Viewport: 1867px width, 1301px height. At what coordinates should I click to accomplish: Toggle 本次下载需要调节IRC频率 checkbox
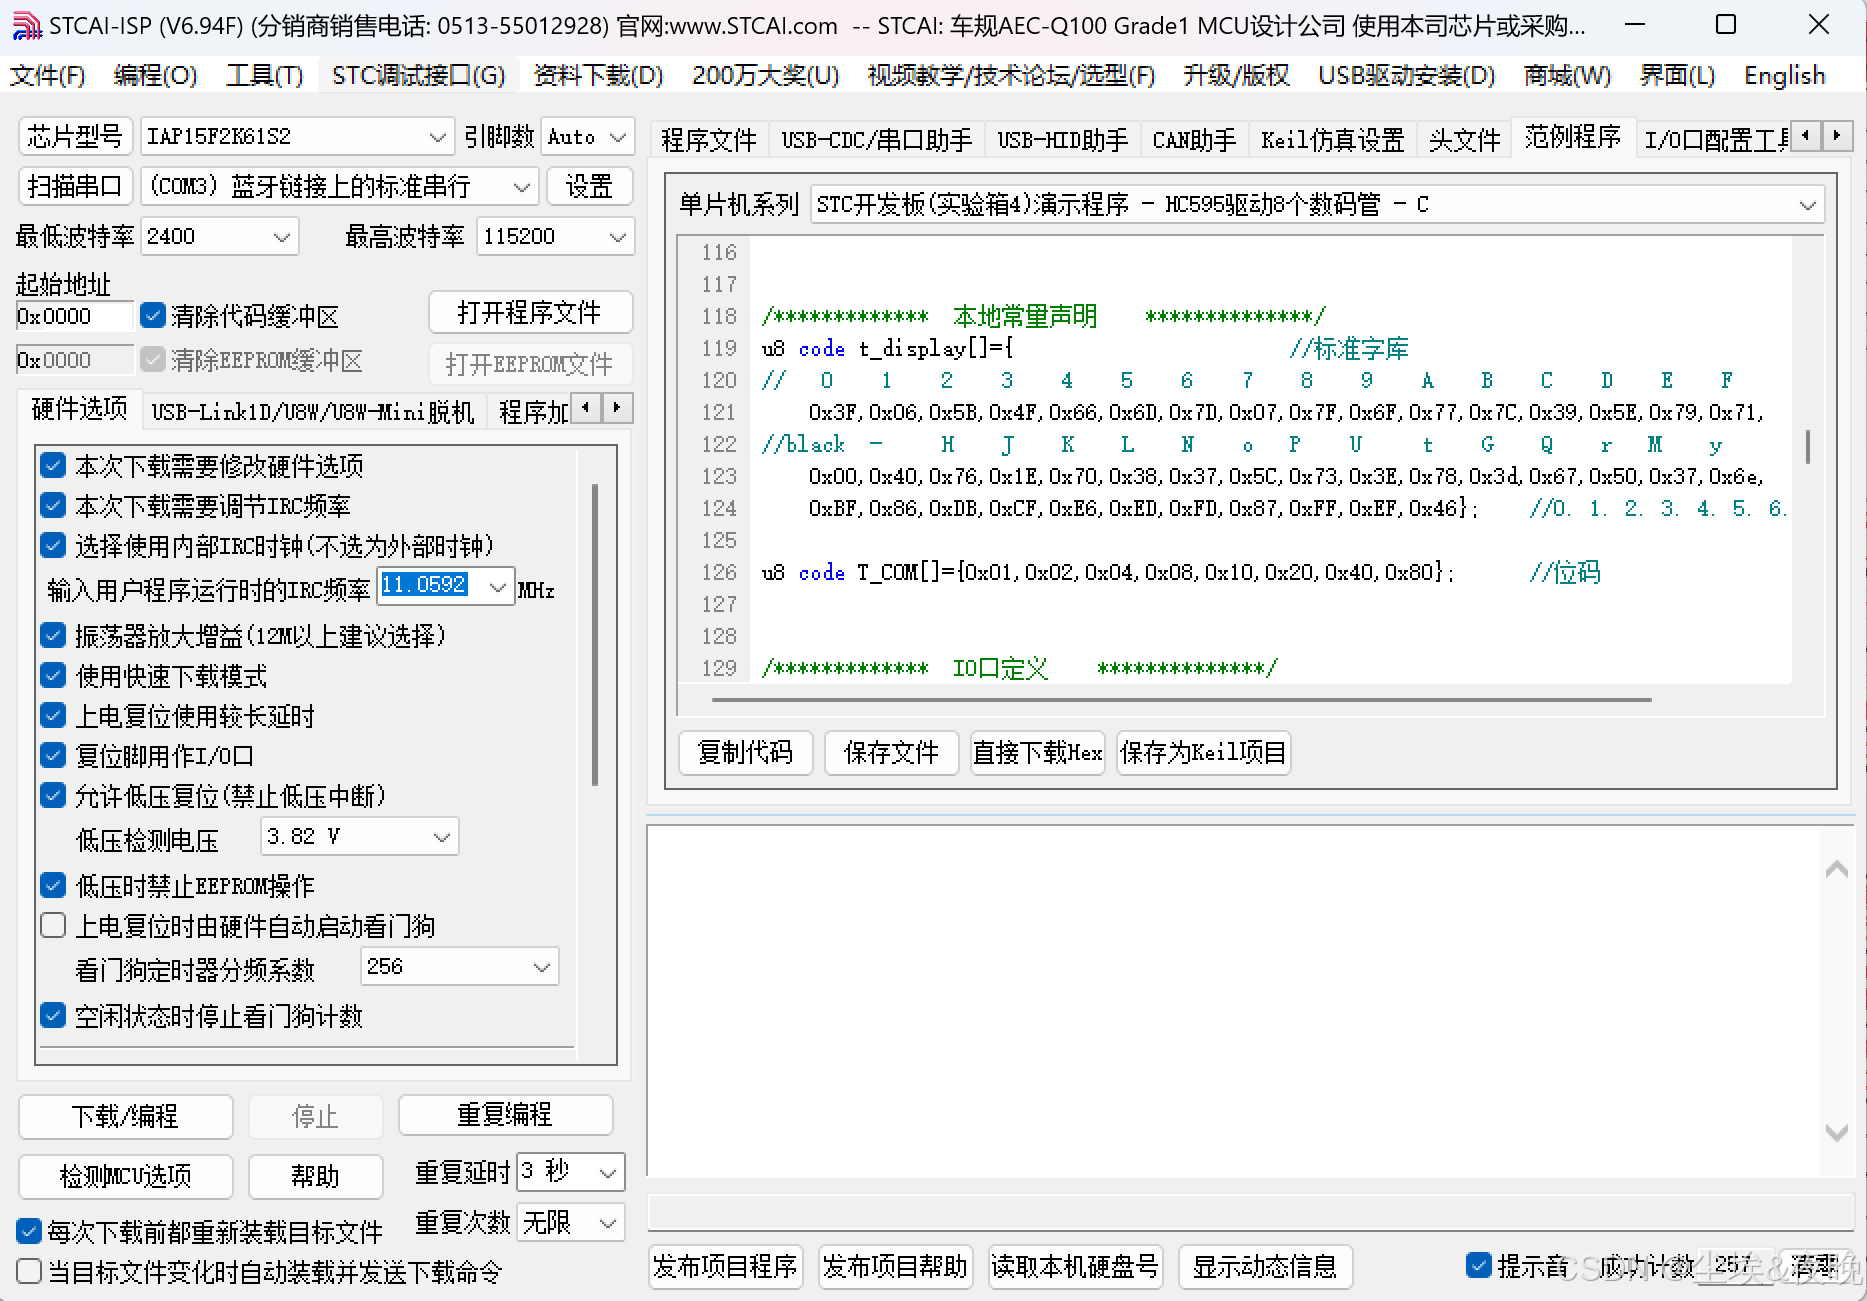pyautogui.click(x=53, y=506)
